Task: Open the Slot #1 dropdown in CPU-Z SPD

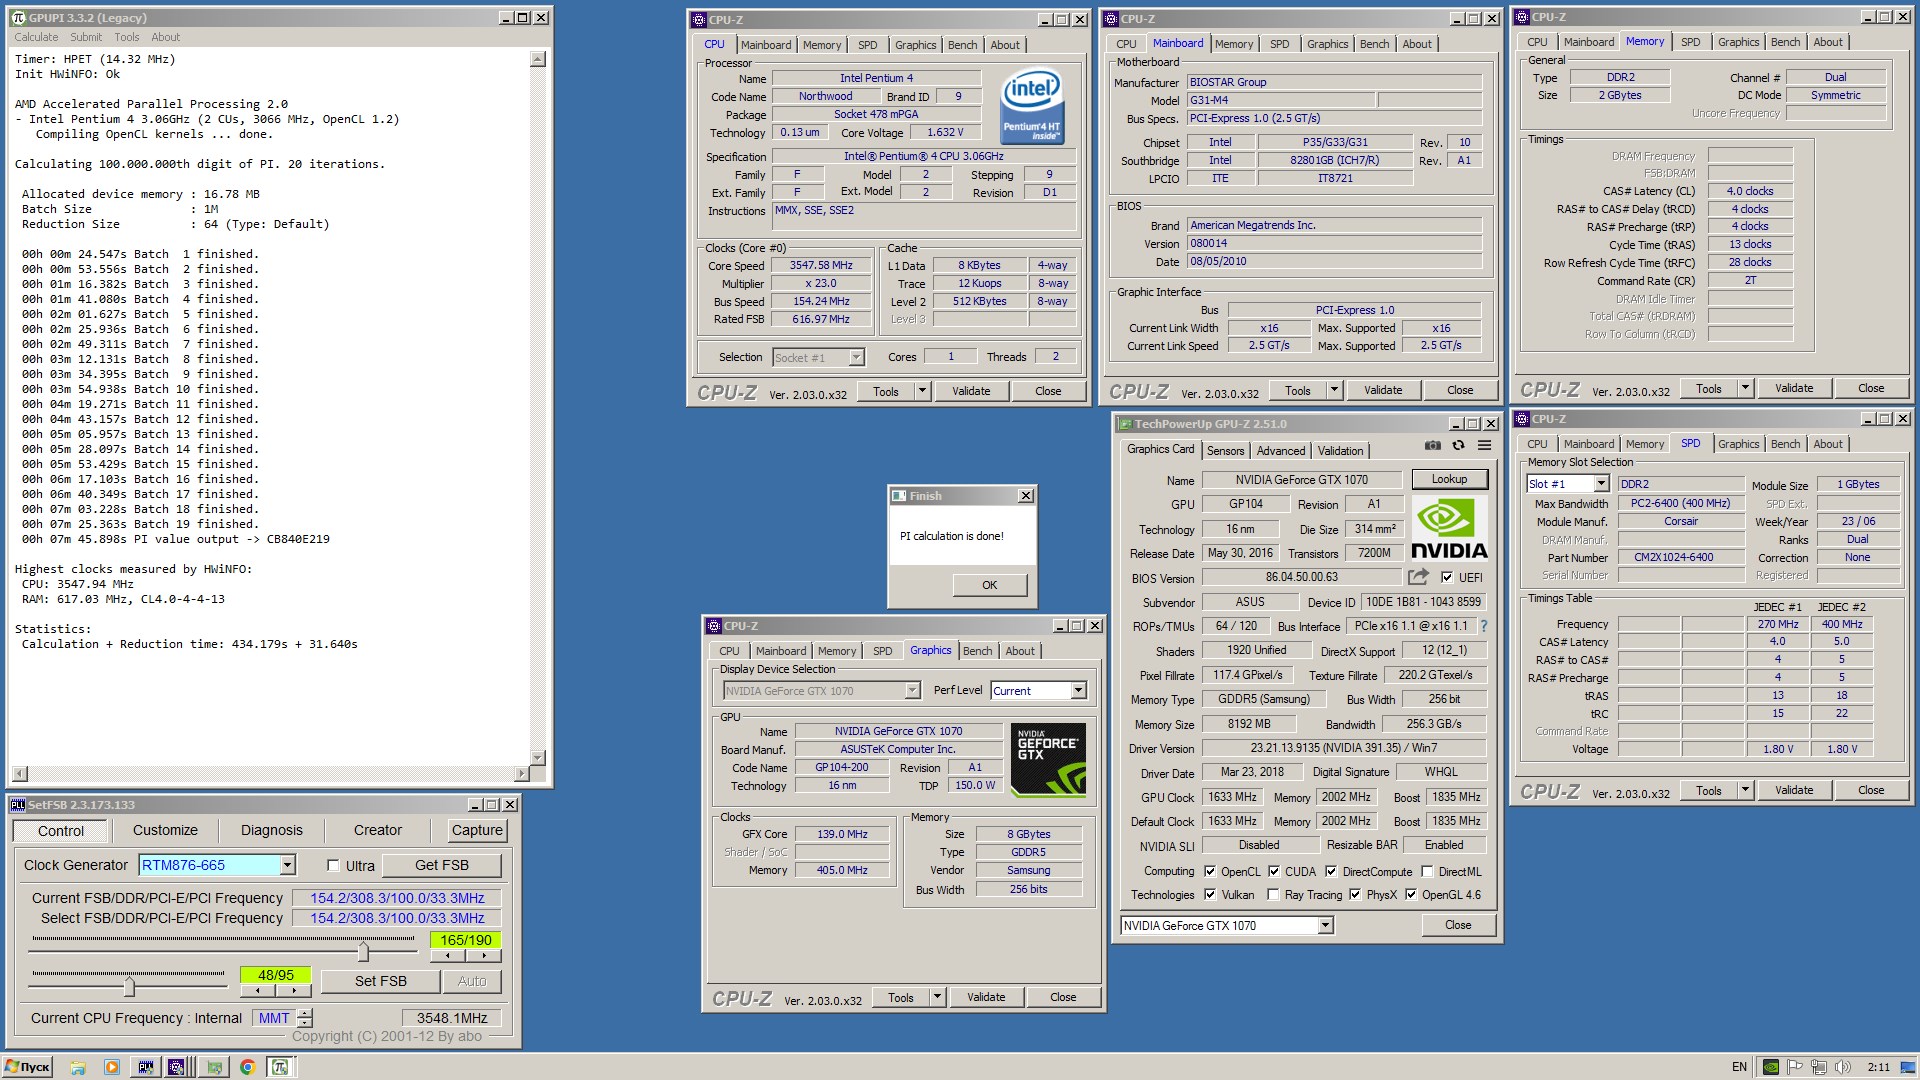Action: pos(1601,484)
